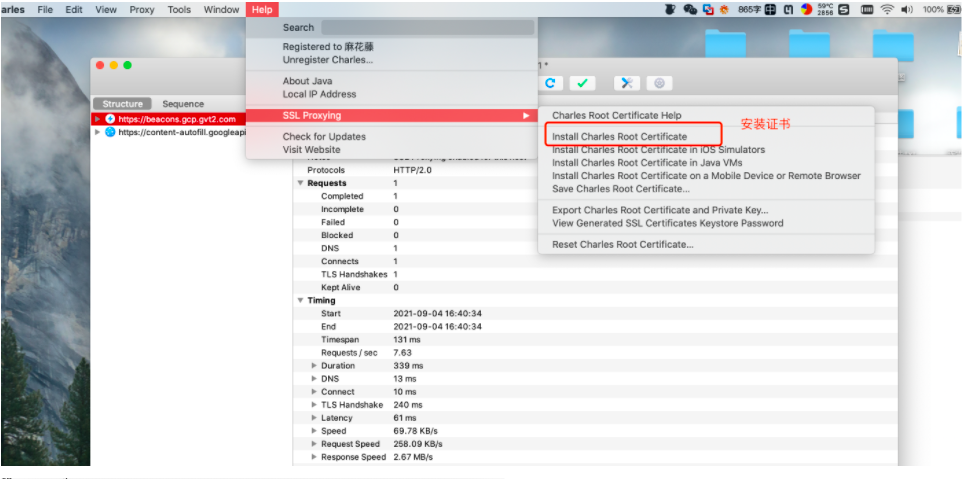The image size is (964, 479).
Task: Click the lightning icon beside beacons.gcp.gvt2.com
Action: click(111, 119)
